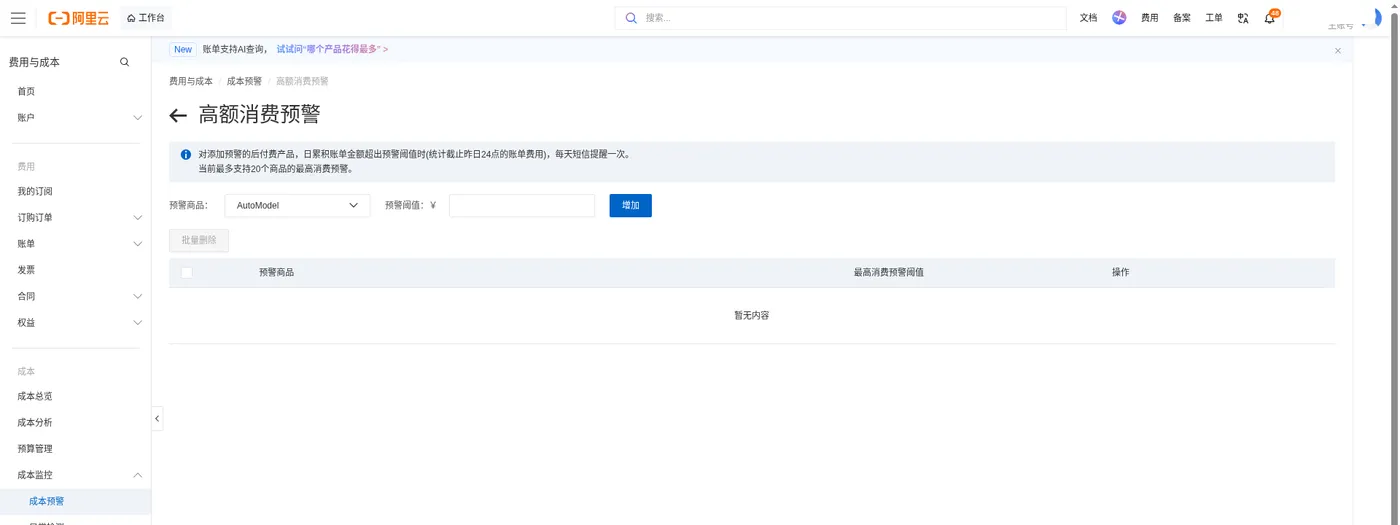The height and width of the screenshot is (525, 1400).
Task: Click the sidebar search magnifier icon
Action: 125,62
